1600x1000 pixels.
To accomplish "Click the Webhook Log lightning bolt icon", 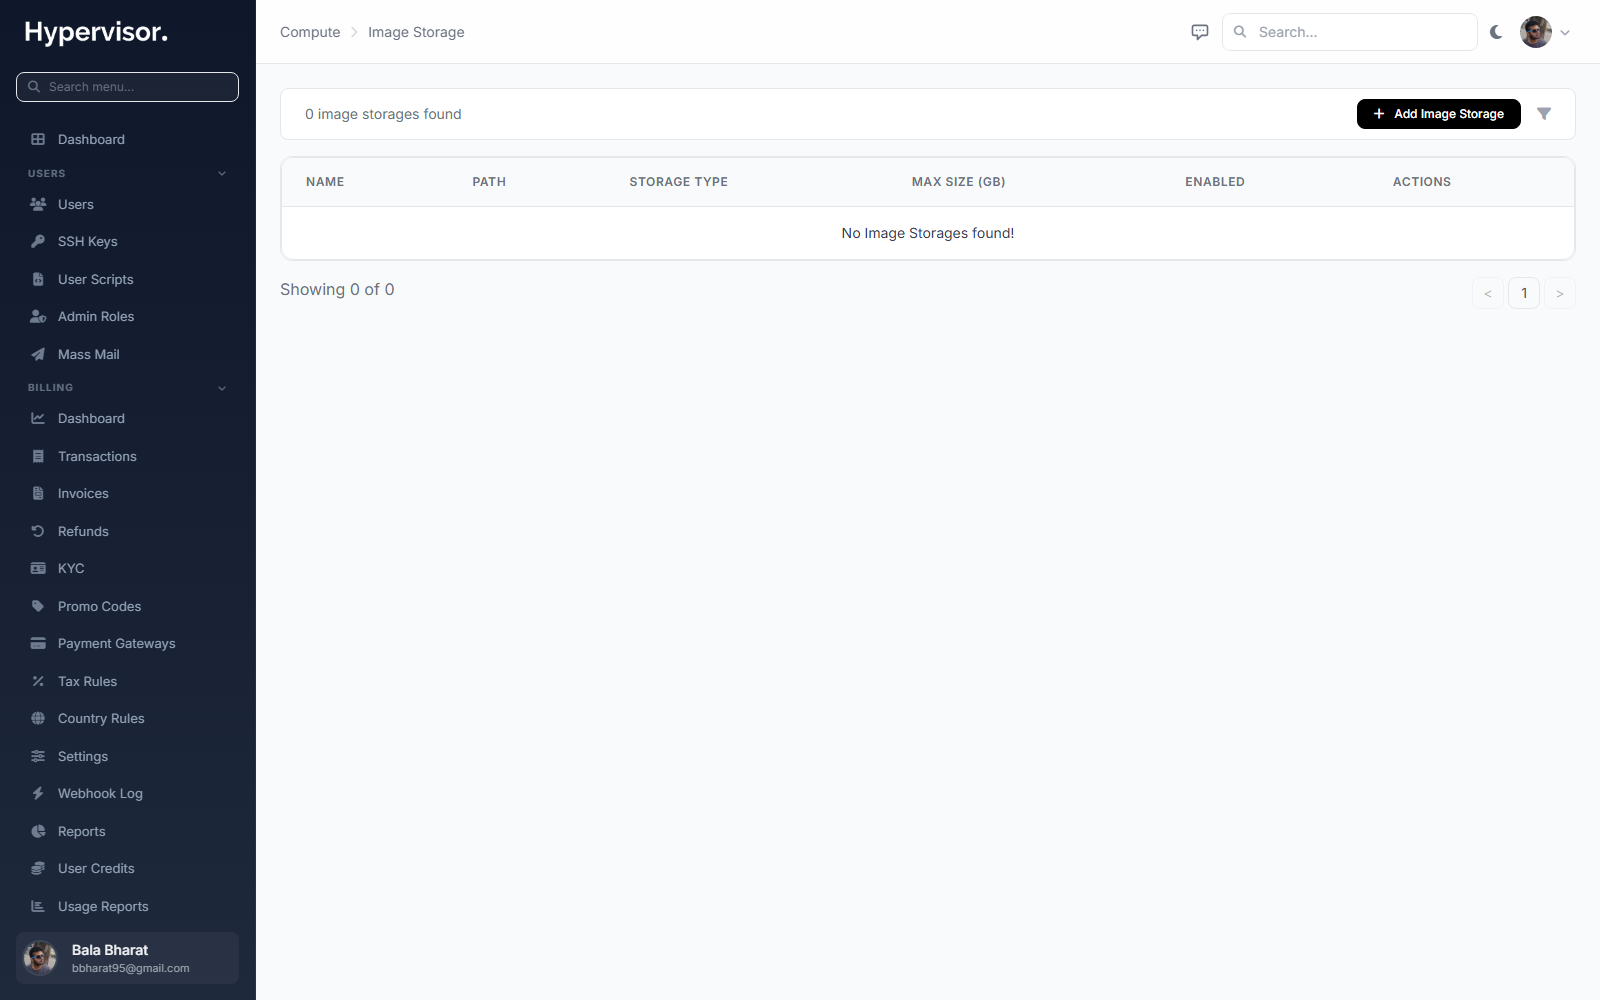I will pos(38,793).
